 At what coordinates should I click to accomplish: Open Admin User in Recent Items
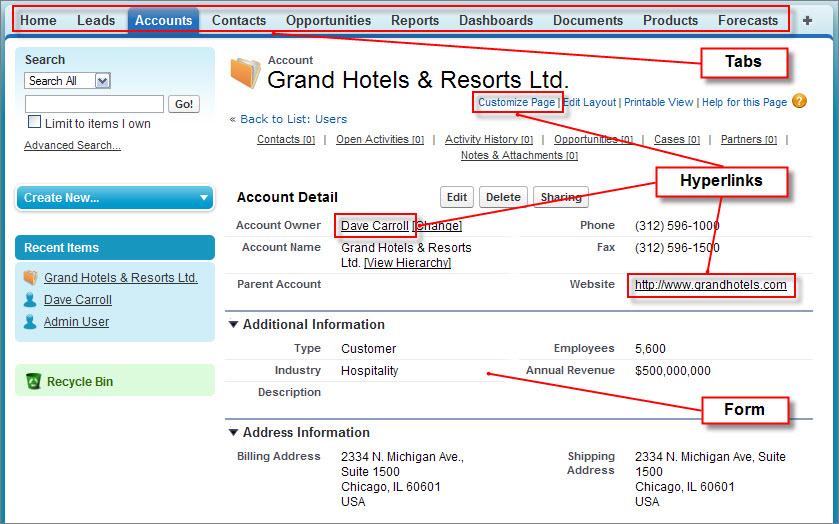[77, 322]
